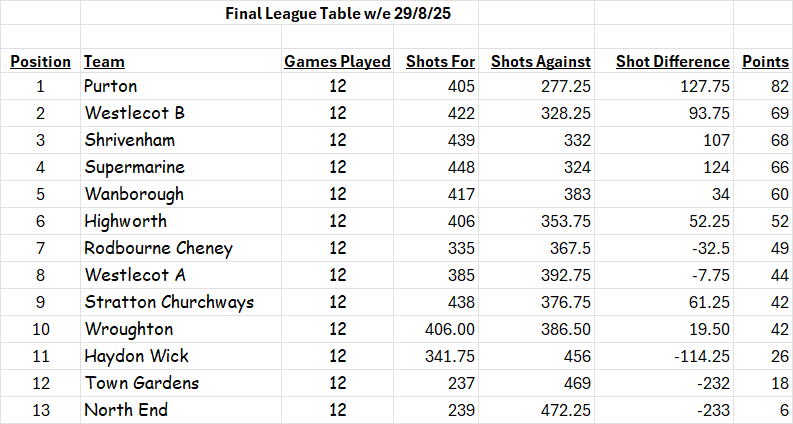Viewport: 793px width, 424px height.
Task: Click Shrivenham's Shots For value 439
Action: coord(459,140)
